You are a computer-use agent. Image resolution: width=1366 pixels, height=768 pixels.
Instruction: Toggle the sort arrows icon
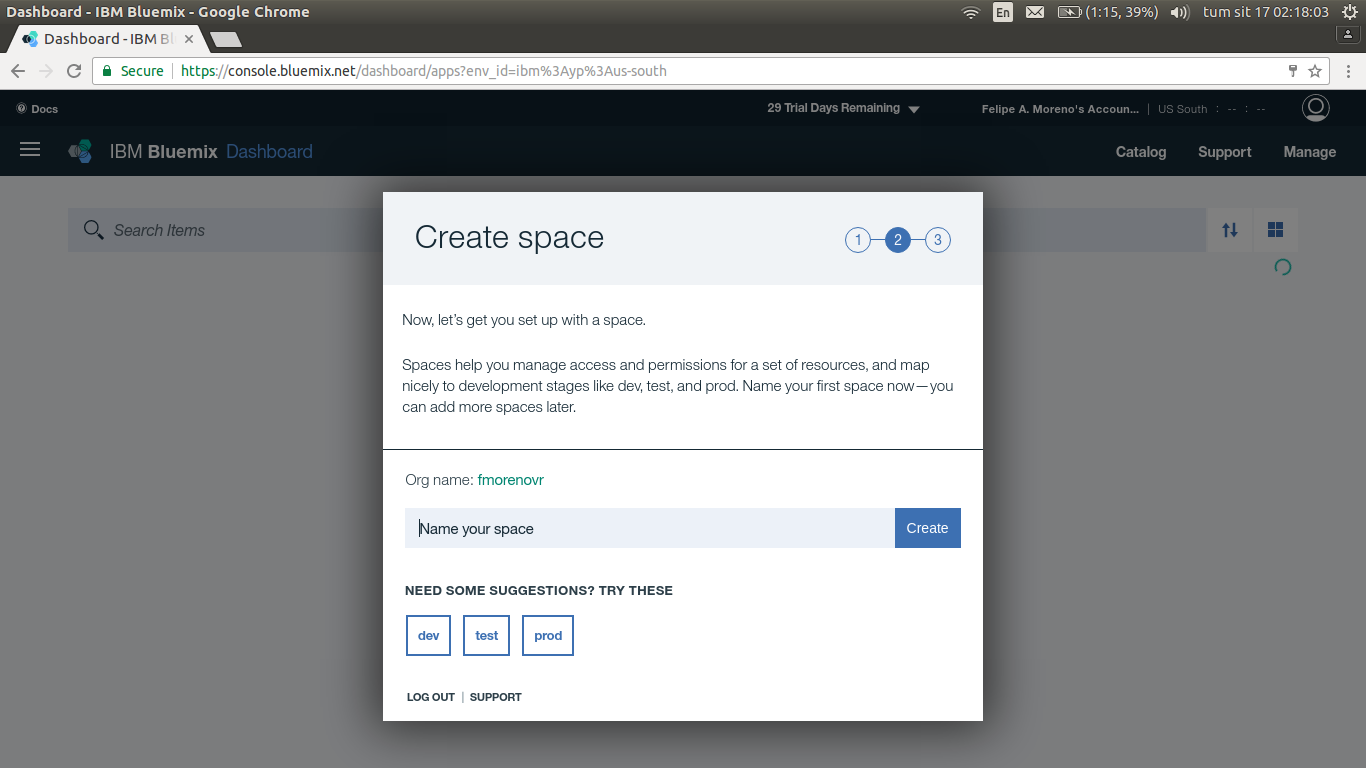1230,230
